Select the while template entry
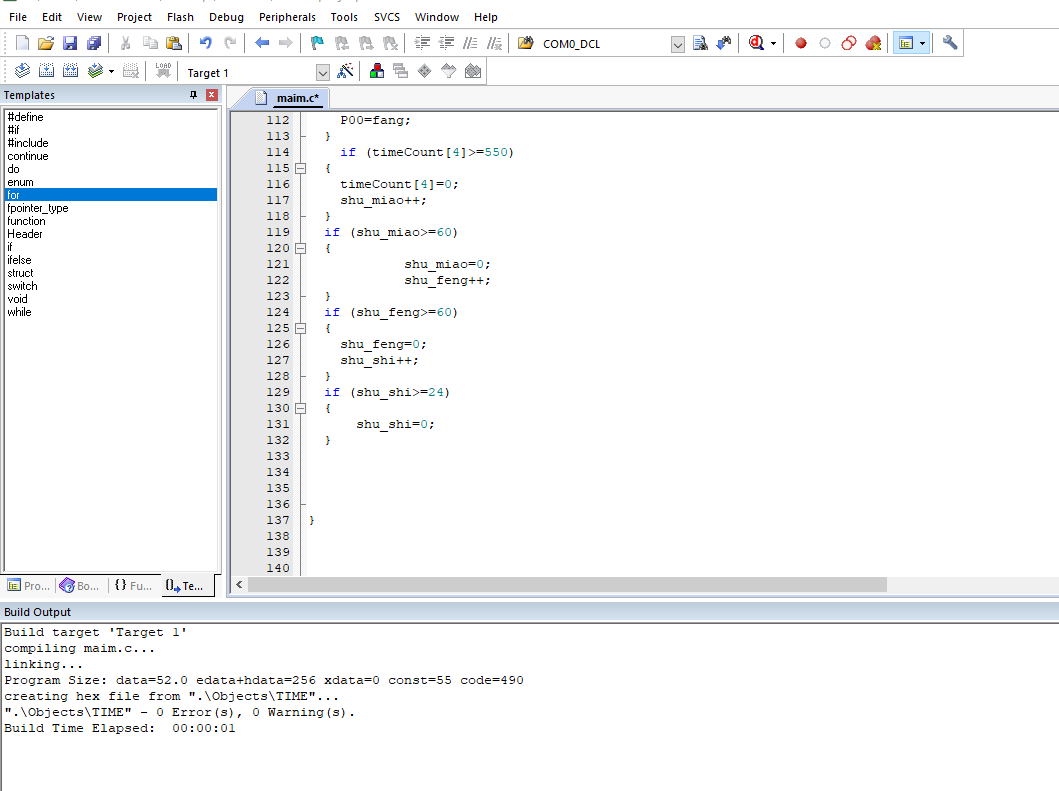Screen dimensions: 1059x791 20,312
